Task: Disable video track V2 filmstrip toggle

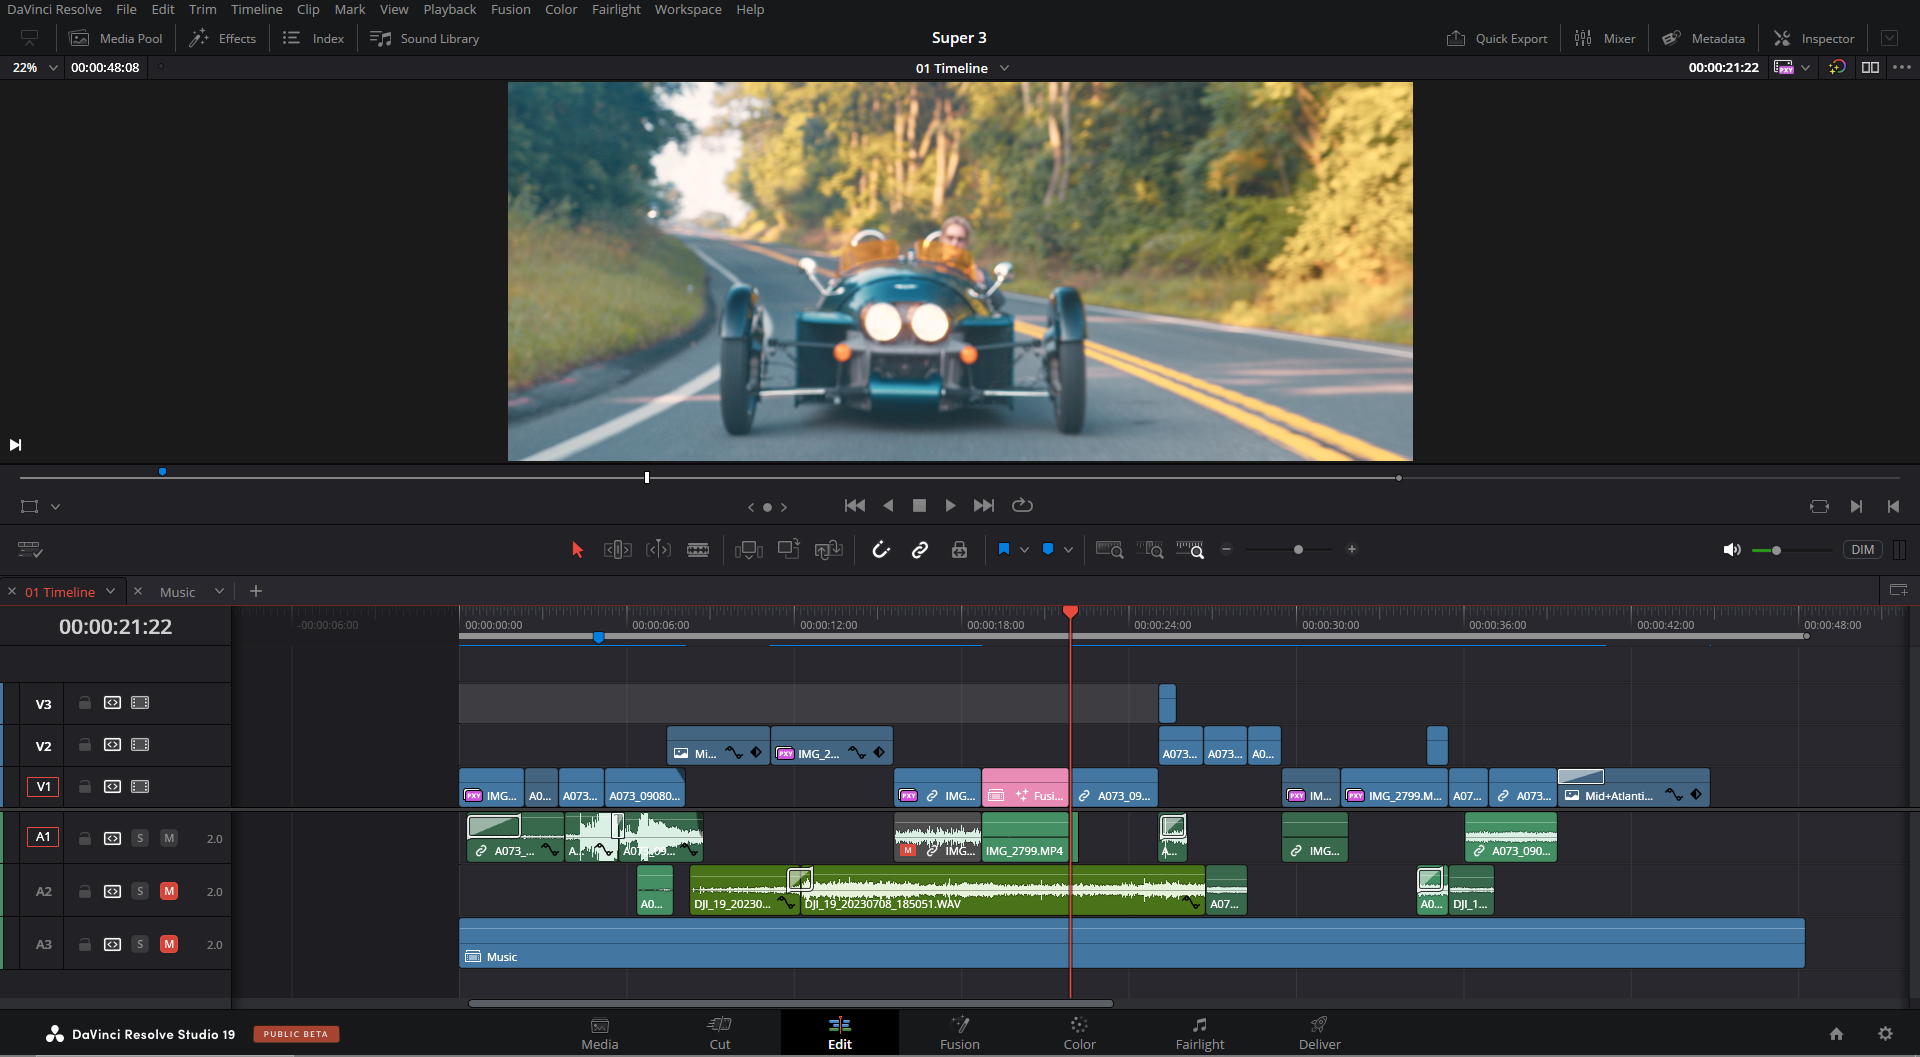Action: point(140,745)
